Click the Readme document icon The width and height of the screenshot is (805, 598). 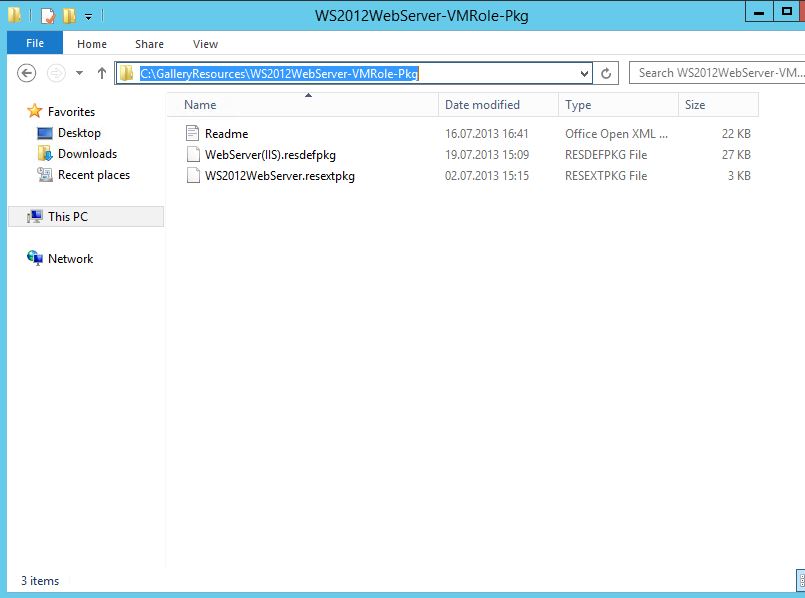pos(193,133)
